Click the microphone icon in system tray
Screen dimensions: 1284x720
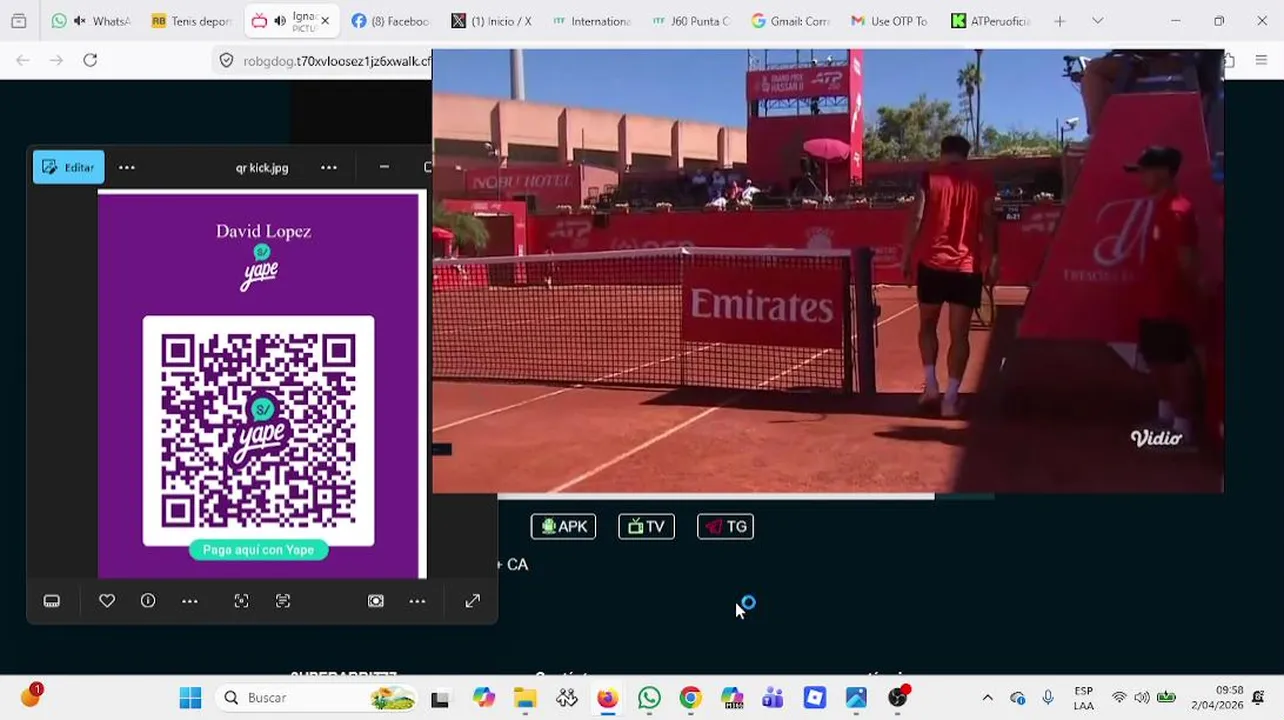1048,698
